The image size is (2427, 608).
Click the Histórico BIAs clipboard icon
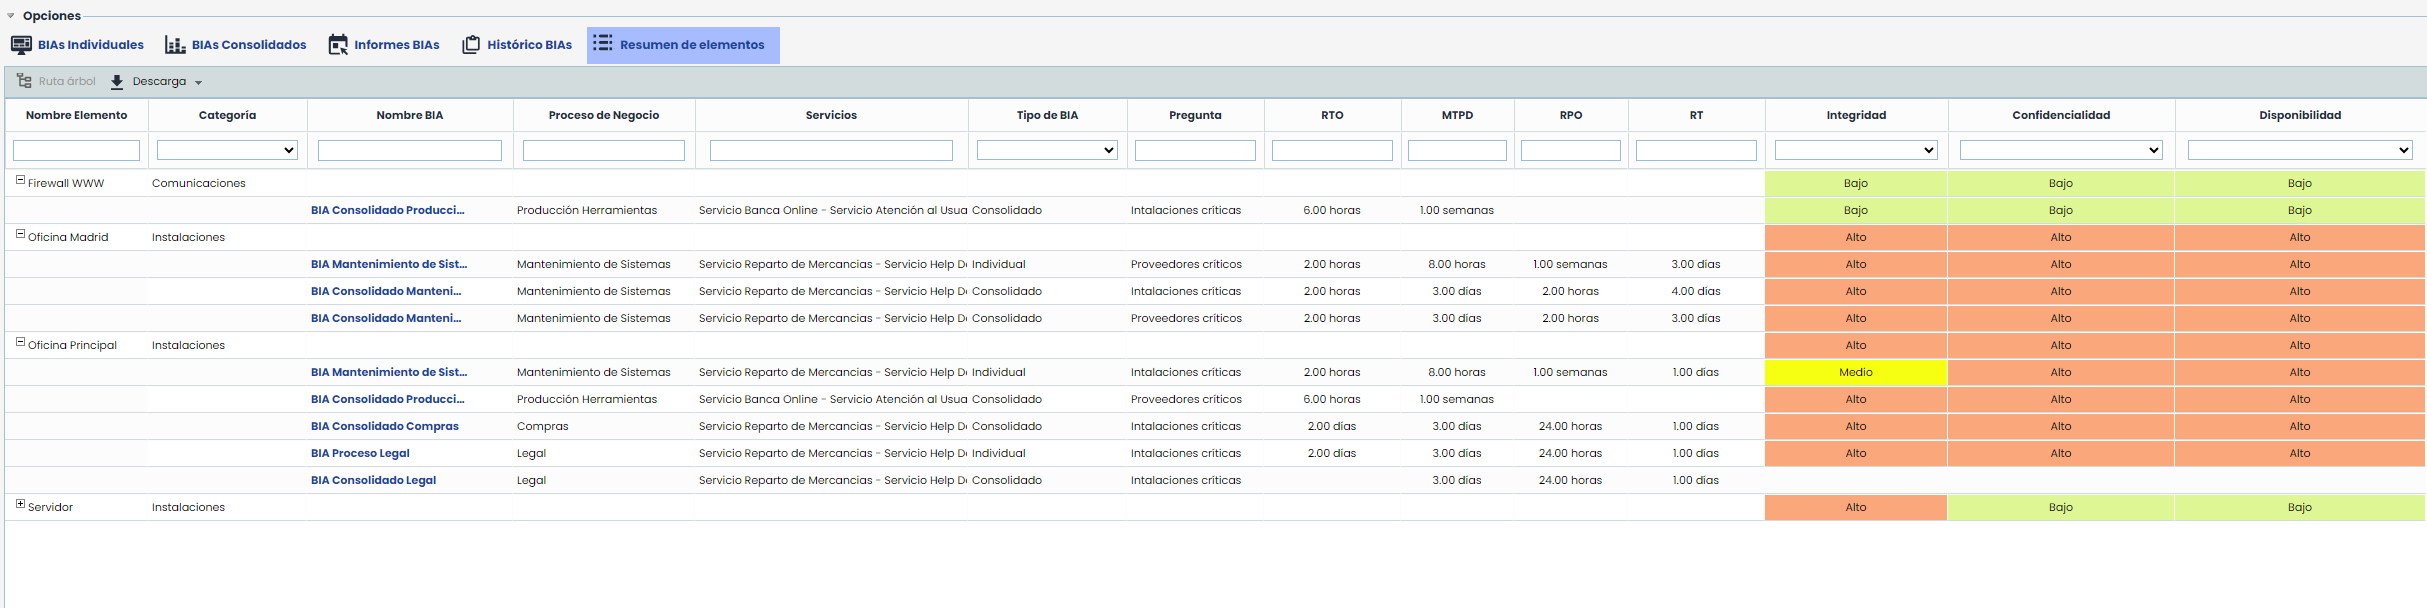tap(471, 45)
